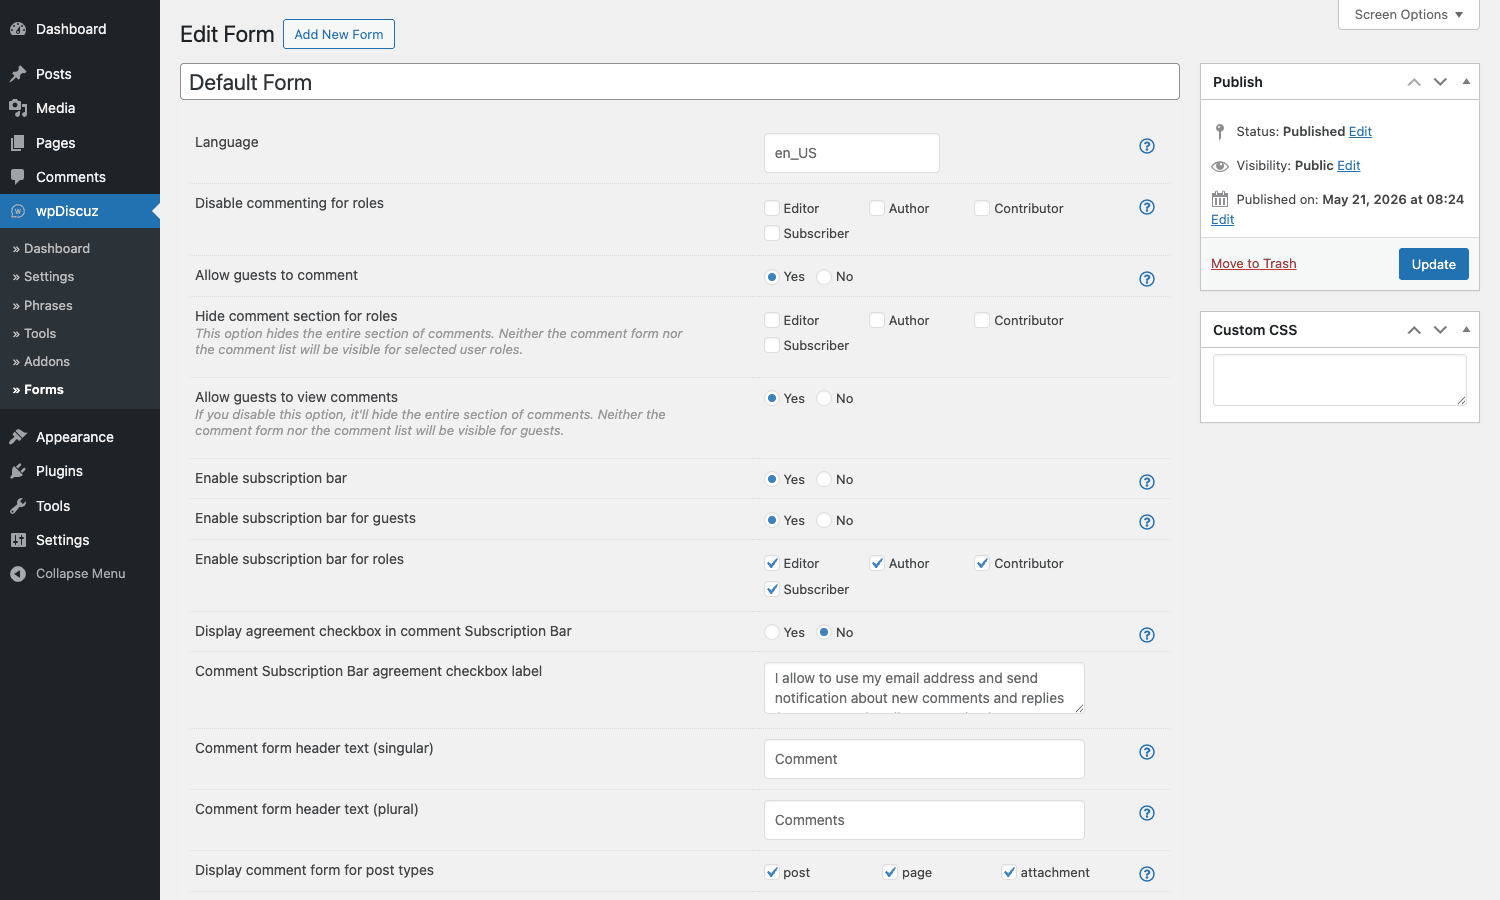The image size is (1500, 900).
Task: Click the Add New Form button
Action: pyautogui.click(x=339, y=34)
